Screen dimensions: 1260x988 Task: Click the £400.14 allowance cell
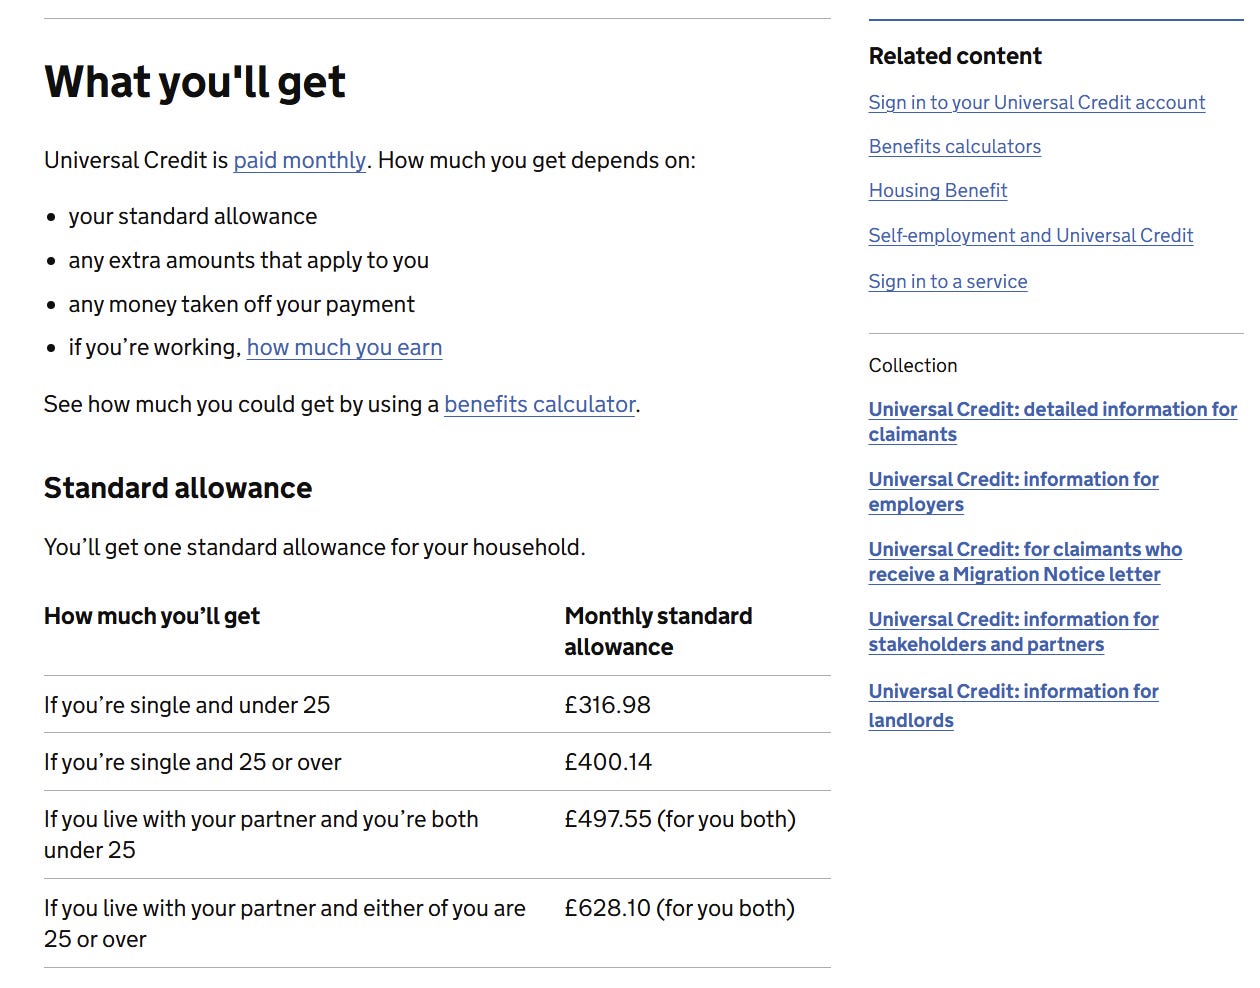pos(607,762)
